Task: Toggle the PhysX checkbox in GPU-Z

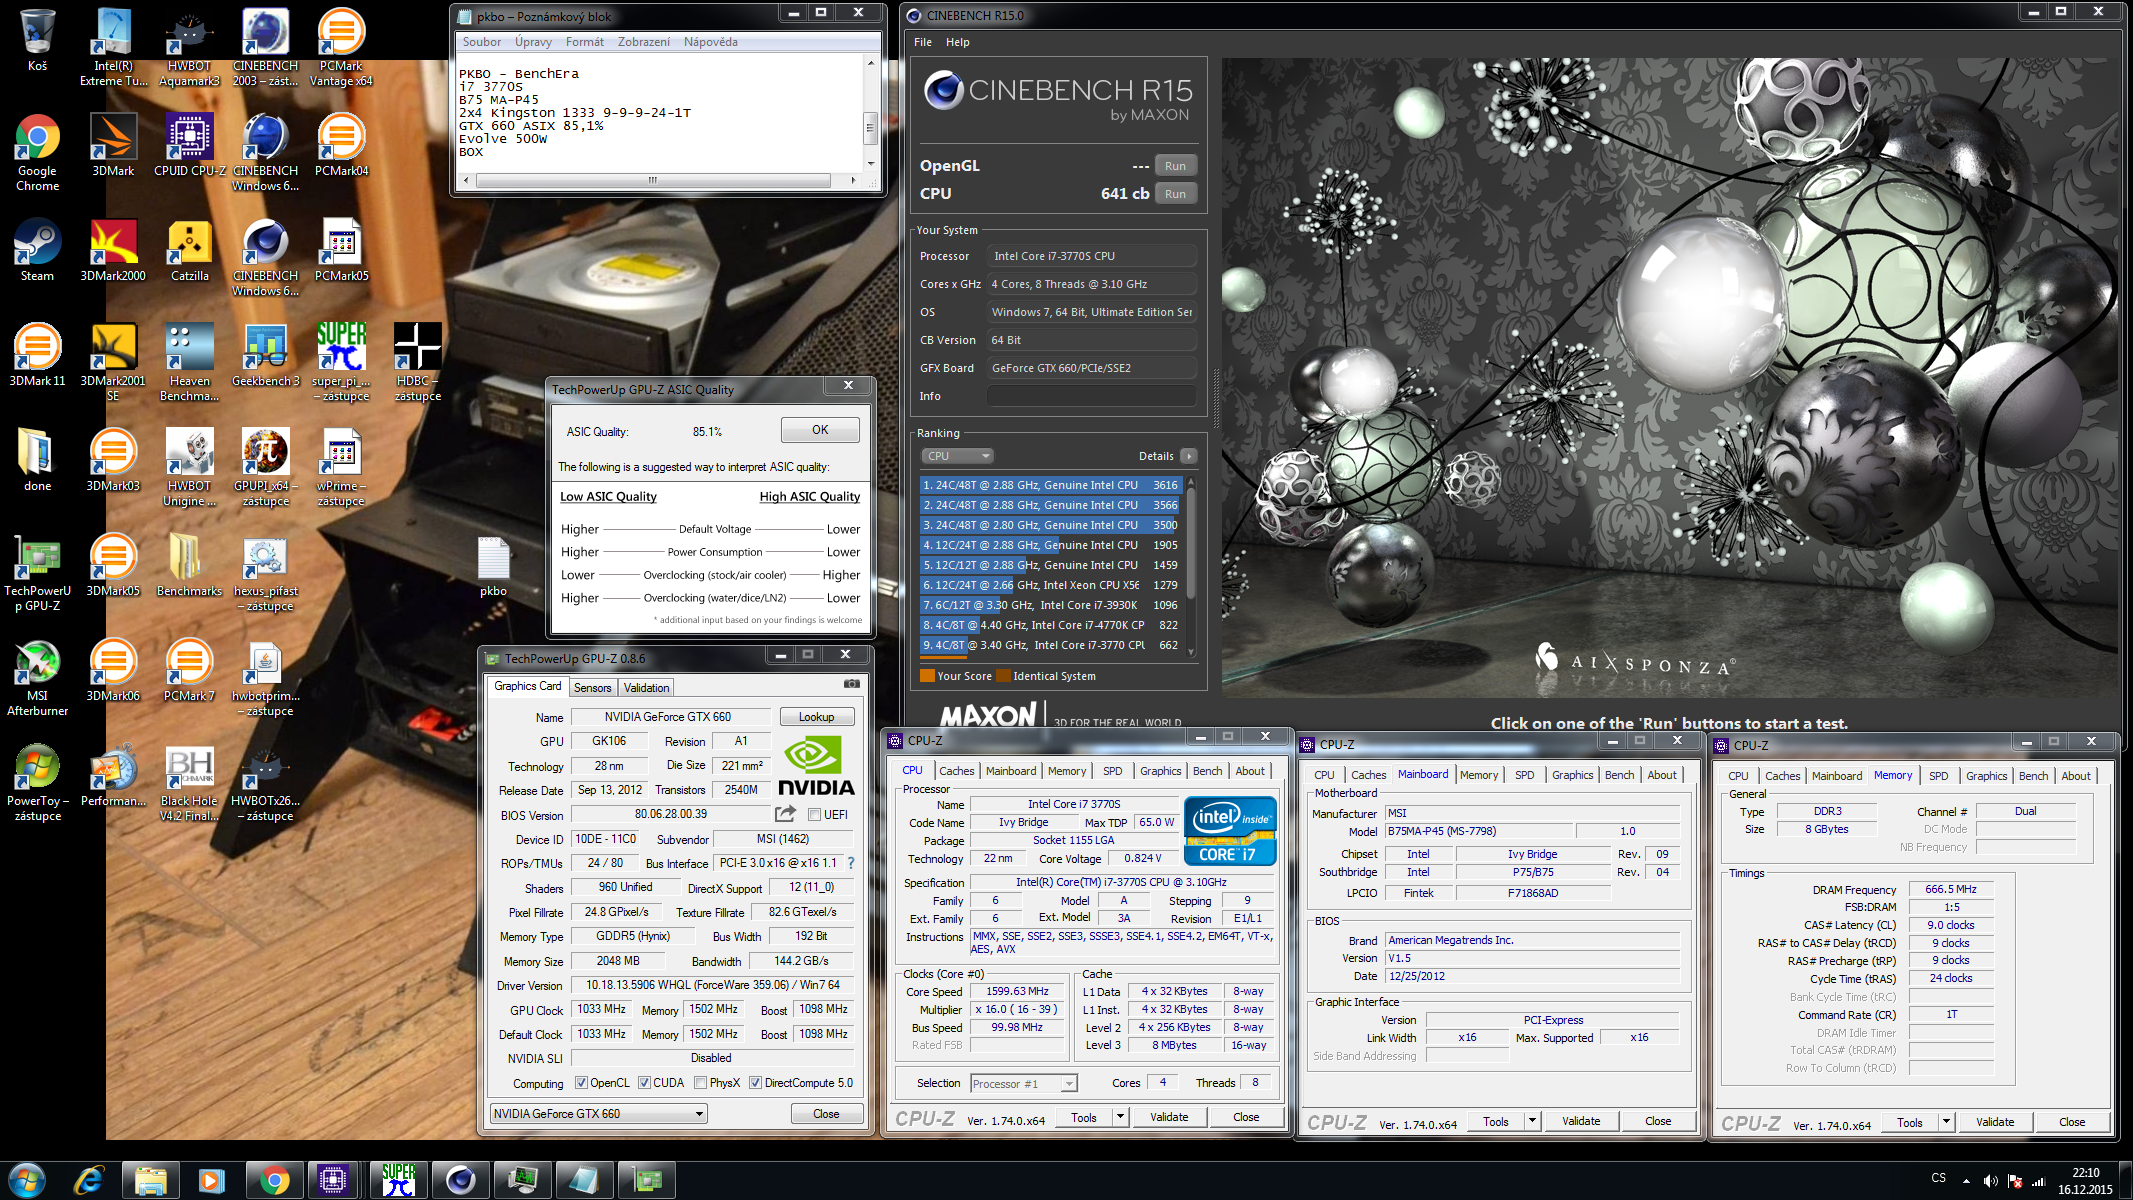Action: [x=700, y=1083]
